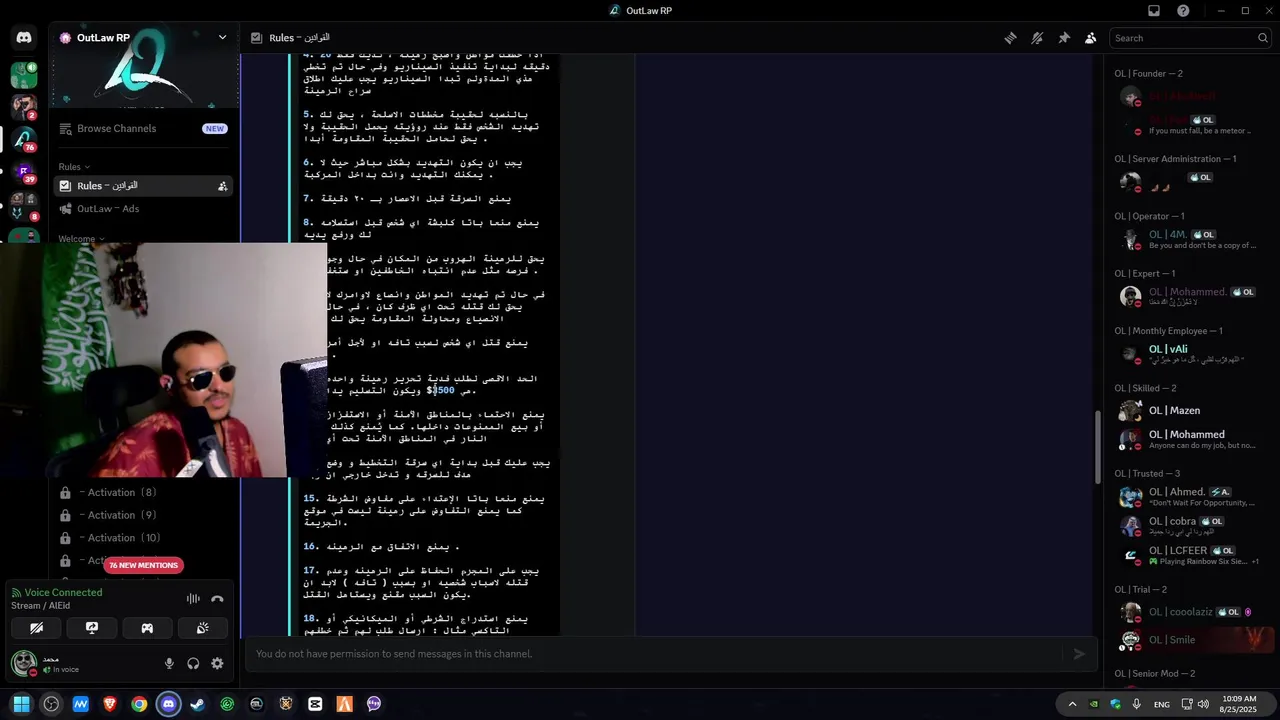Image resolution: width=1280 pixels, height=720 pixels.
Task: Toggle channel notification mute bell
Action: point(1037,38)
